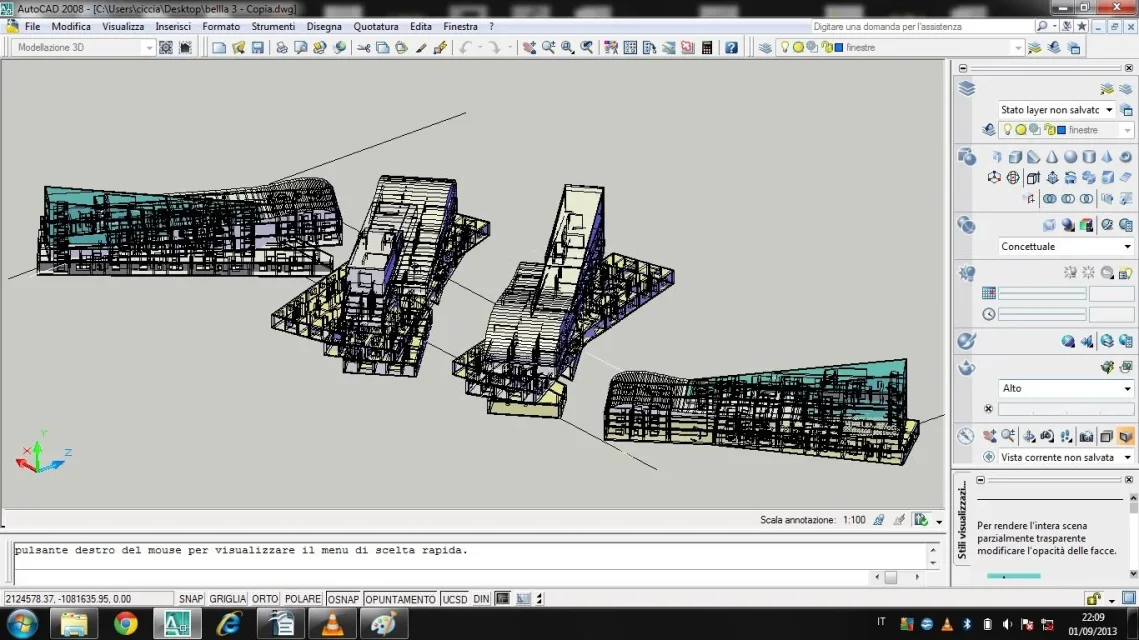The width and height of the screenshot is (1139, 640).
Task: Open the Concettuale visual style dropdown
Action: point(1066,246)
